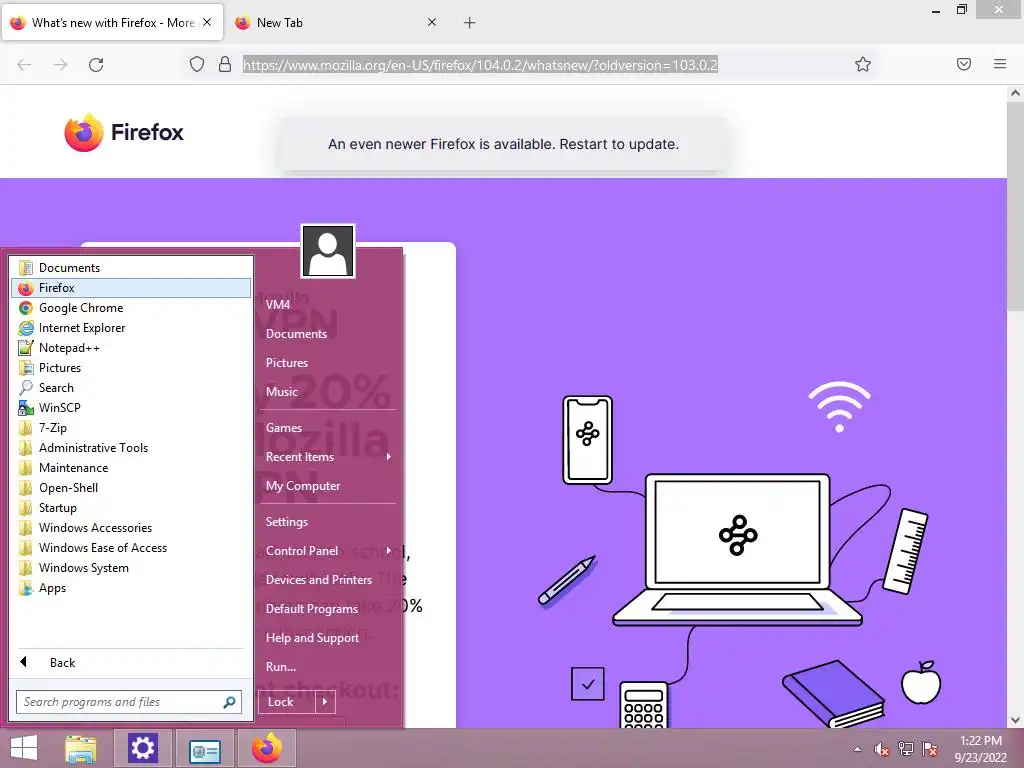Expand the Open-Shell folder
This screenshot has width=1024, height=768.
tap(131, 488)
